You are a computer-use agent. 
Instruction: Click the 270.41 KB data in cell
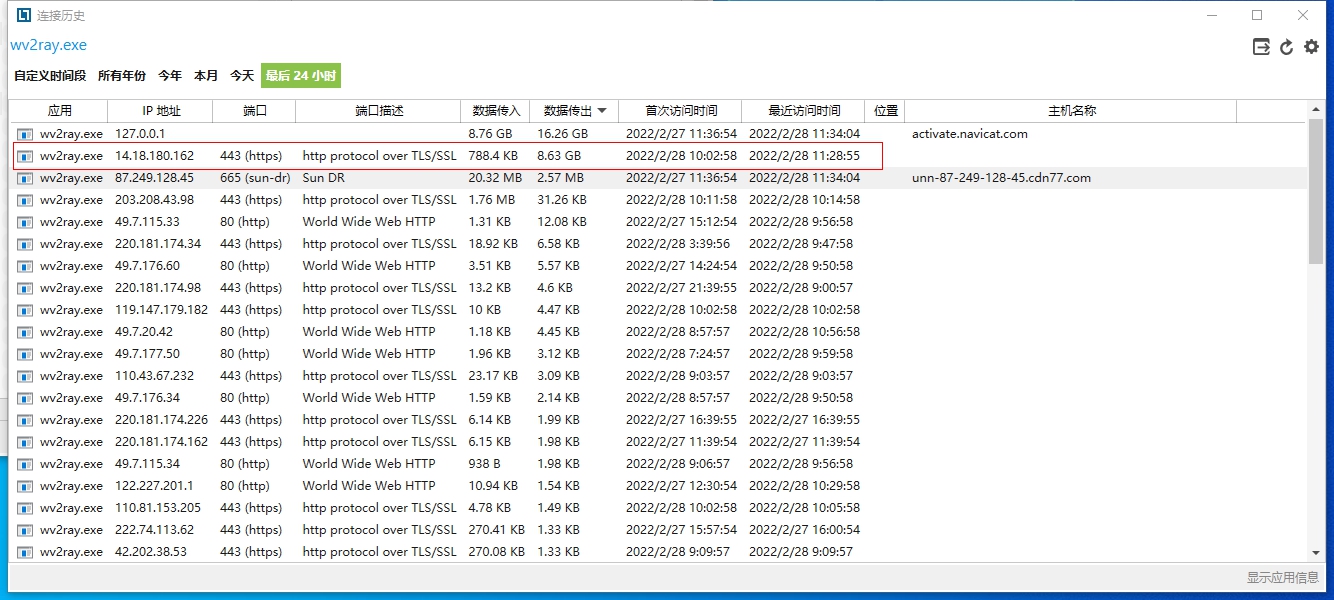[x=496, y=530]
